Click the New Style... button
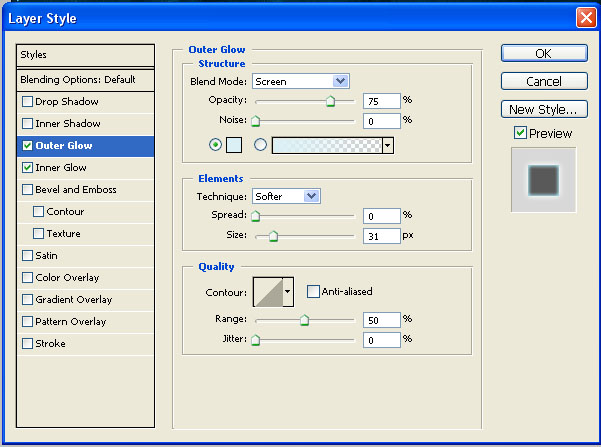 (x=543, y=109)
